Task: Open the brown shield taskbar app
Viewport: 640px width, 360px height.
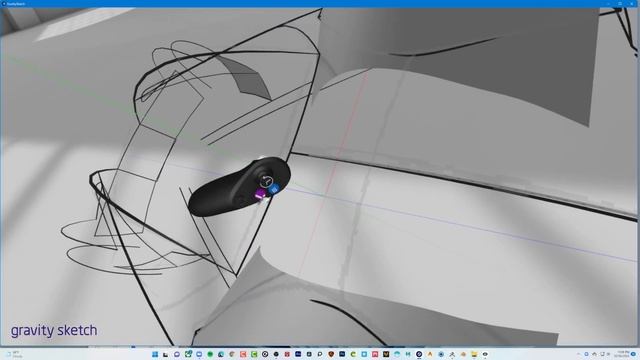Action: click(331, 354)
